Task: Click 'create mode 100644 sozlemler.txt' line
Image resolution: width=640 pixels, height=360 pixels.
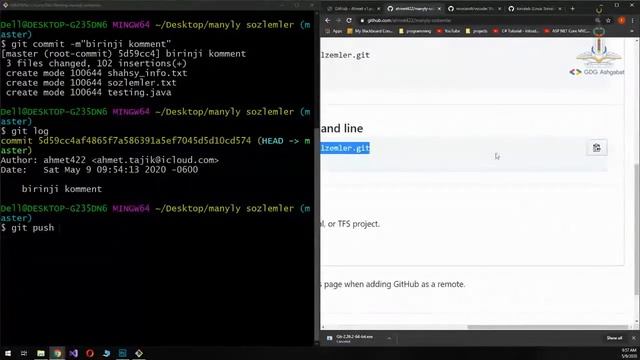Action: click(x=91, y=83)
